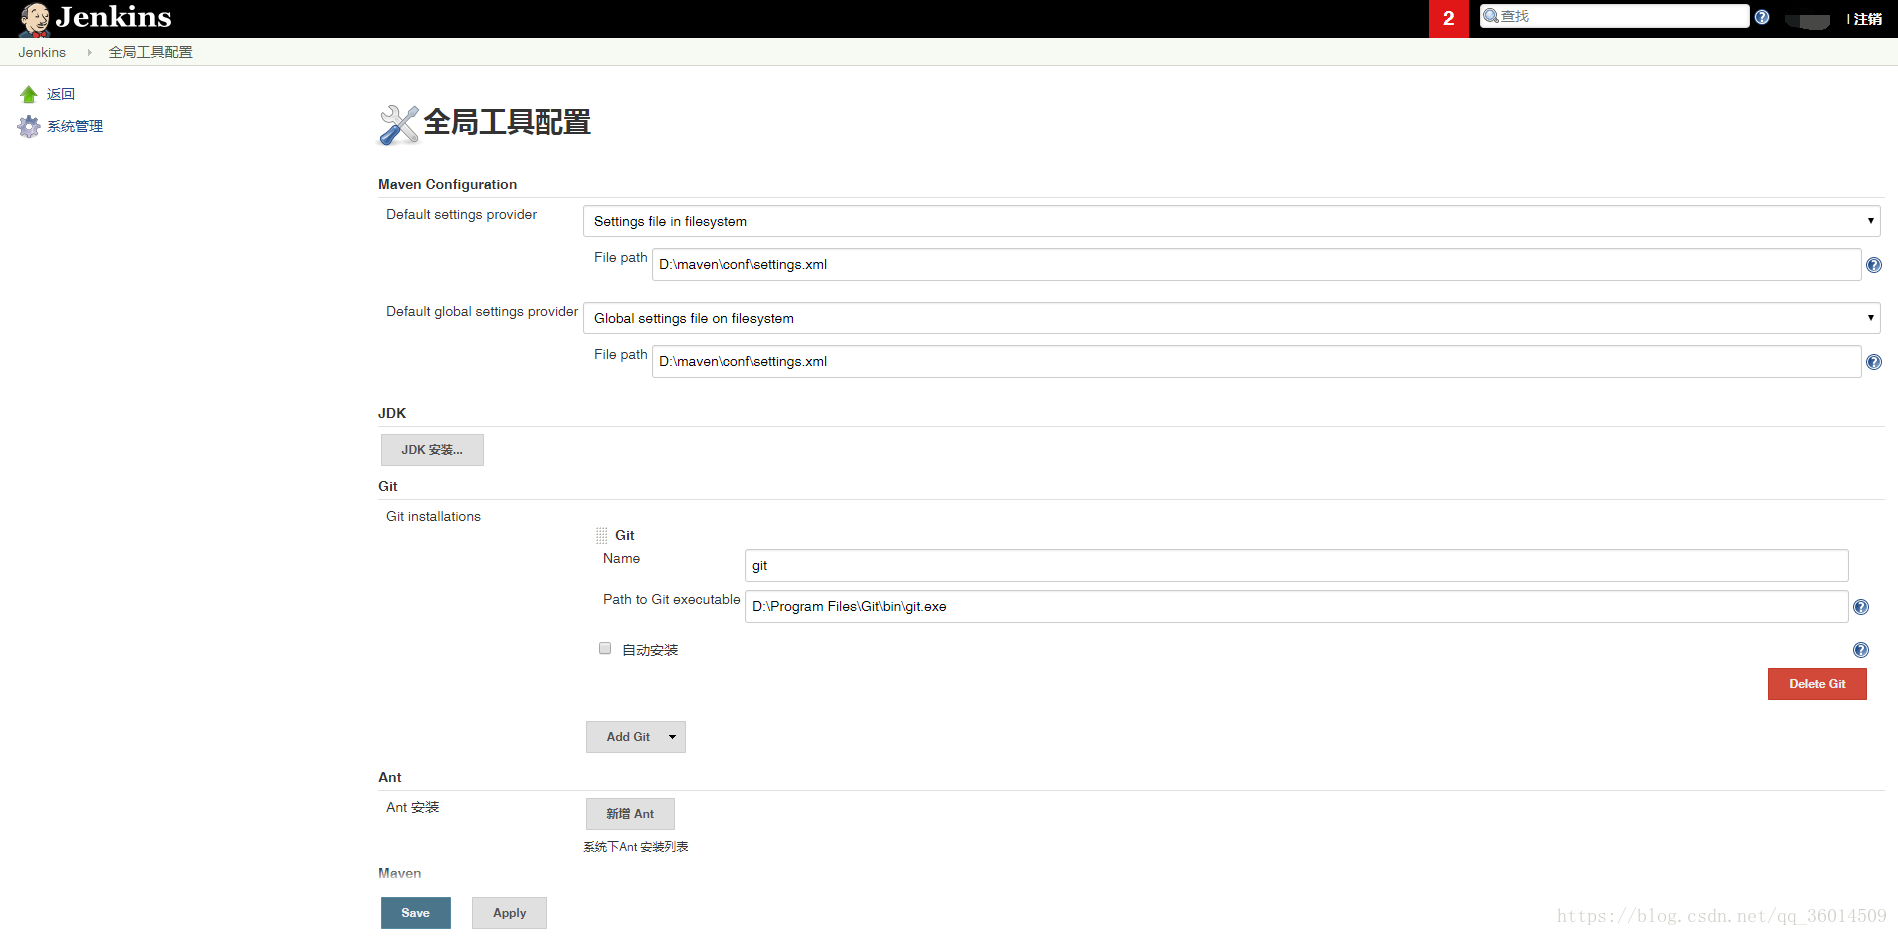Click the JDK 安装 button
Image resolution: width=1898 pixels, height=936 pixels.
tap(432, 450)
